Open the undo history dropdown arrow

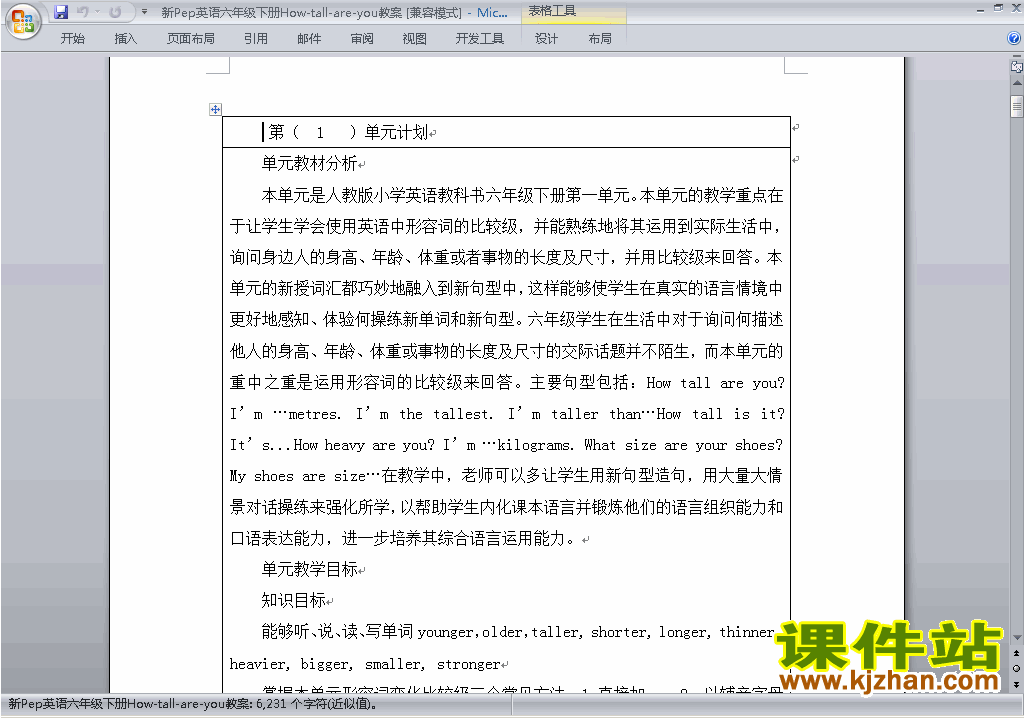pos(97,12)
